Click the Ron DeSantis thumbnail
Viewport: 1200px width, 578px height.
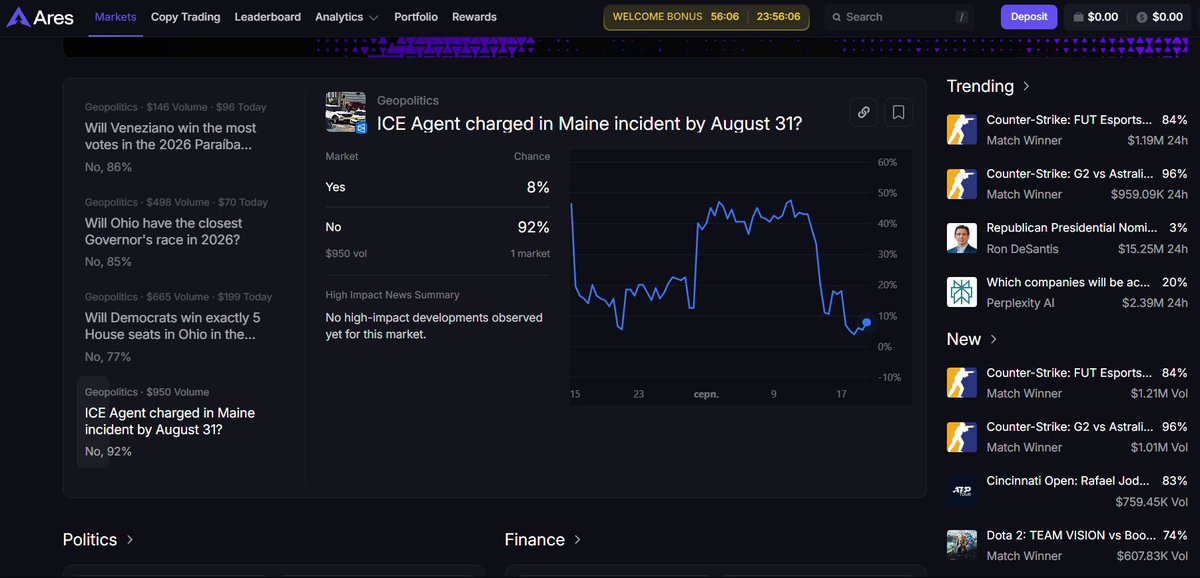click(962, 238)
